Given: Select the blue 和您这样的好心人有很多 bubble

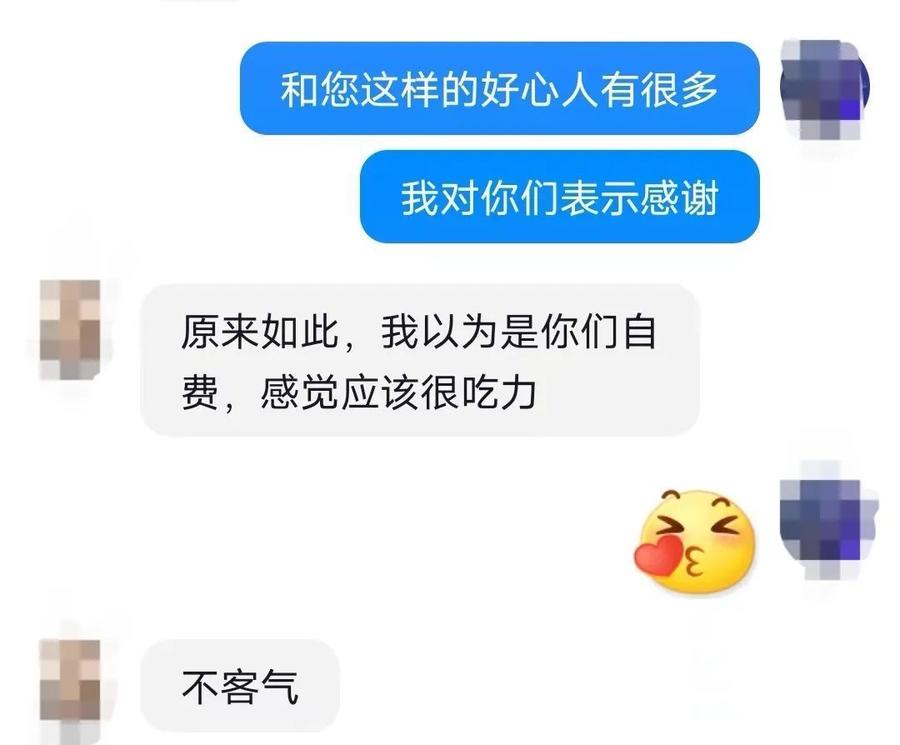Looking at the screenshot, I should click(x=499, y=88).
